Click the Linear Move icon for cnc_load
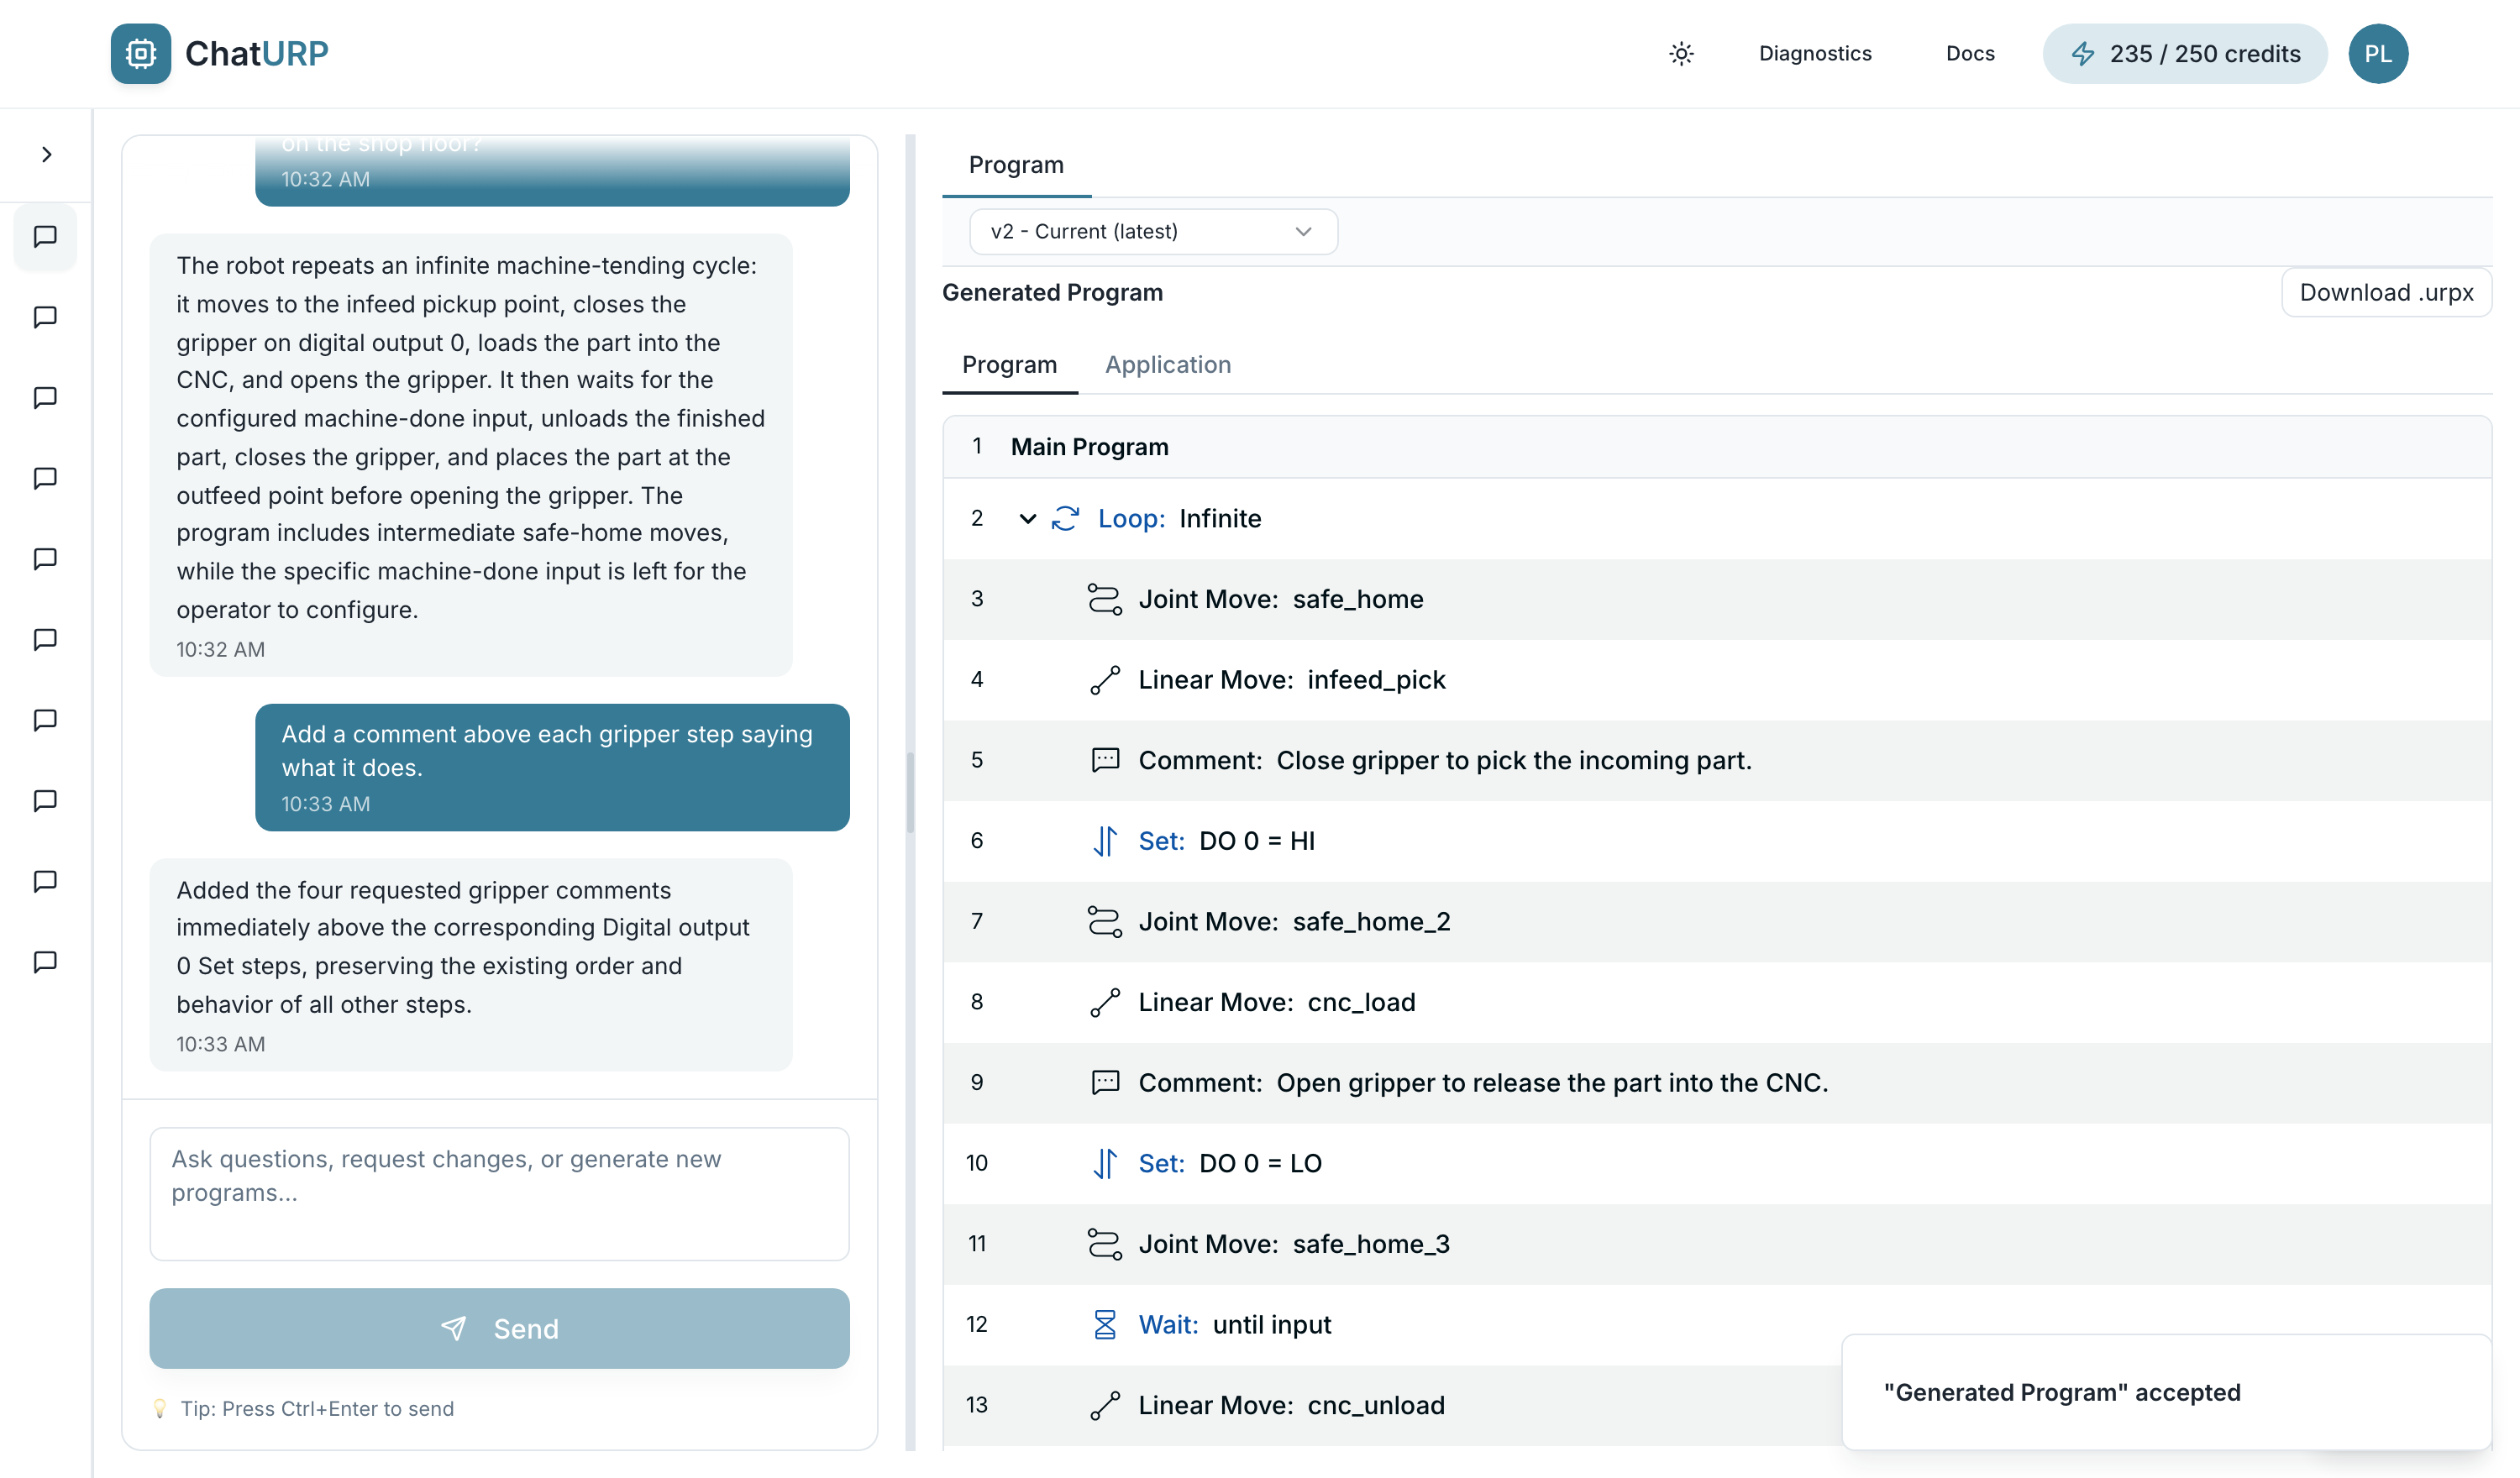Image resolution: width=2520 pixels, height=1478 pixels. 1104,1002
